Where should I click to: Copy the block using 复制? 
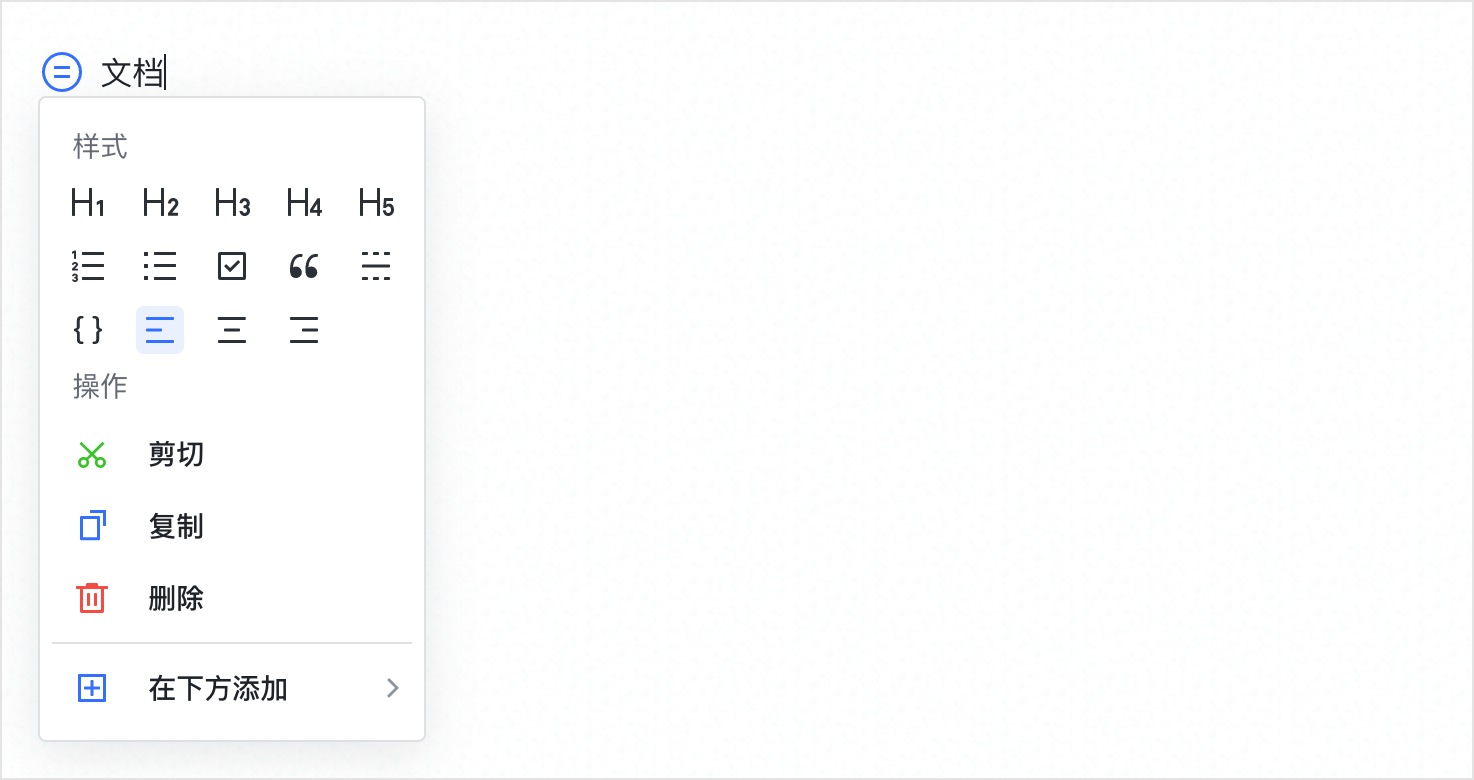[176, 527]
